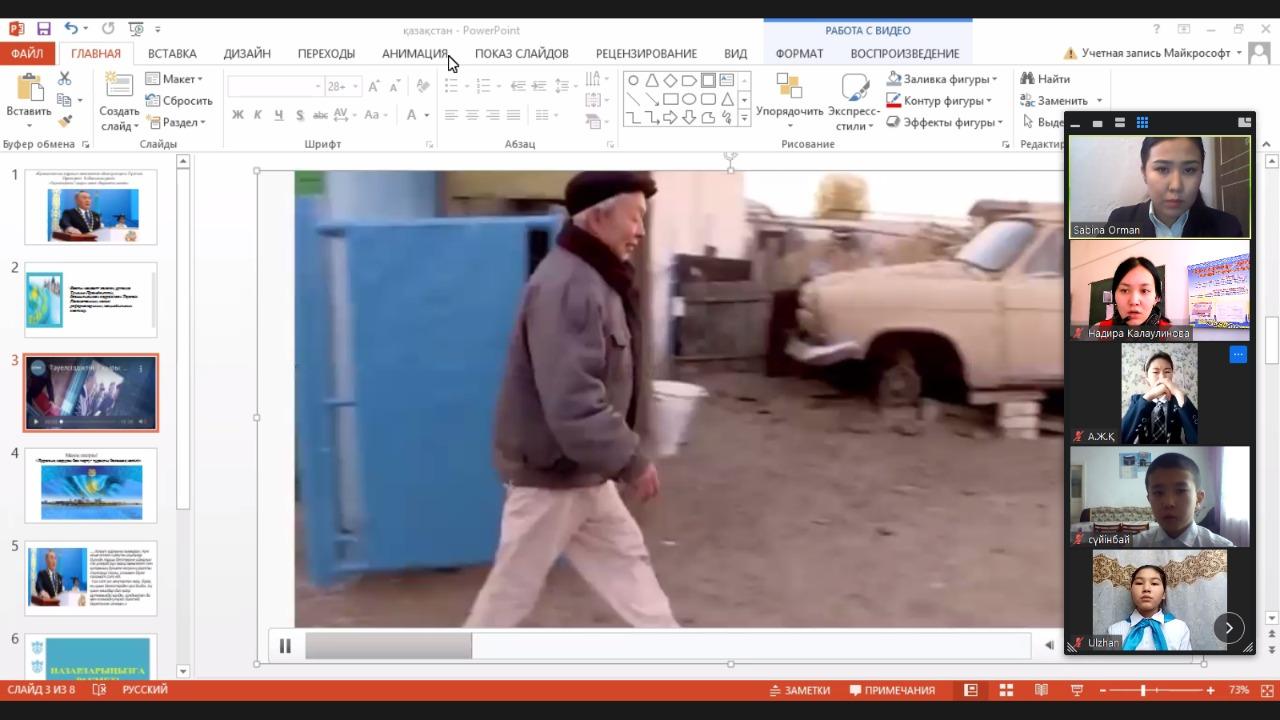Toggle bold formatting button
The image size is (1280, 720).
[x=237, y=115]
